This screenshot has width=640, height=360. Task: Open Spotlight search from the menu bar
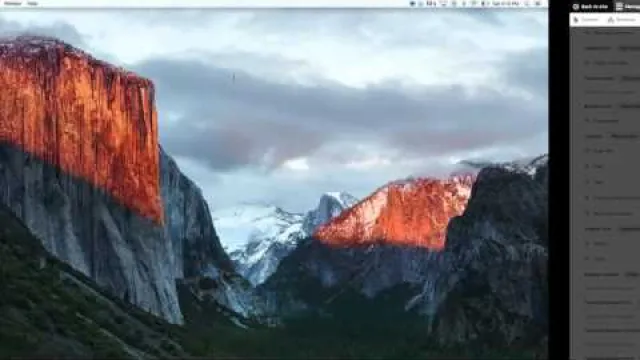point(527,3)
